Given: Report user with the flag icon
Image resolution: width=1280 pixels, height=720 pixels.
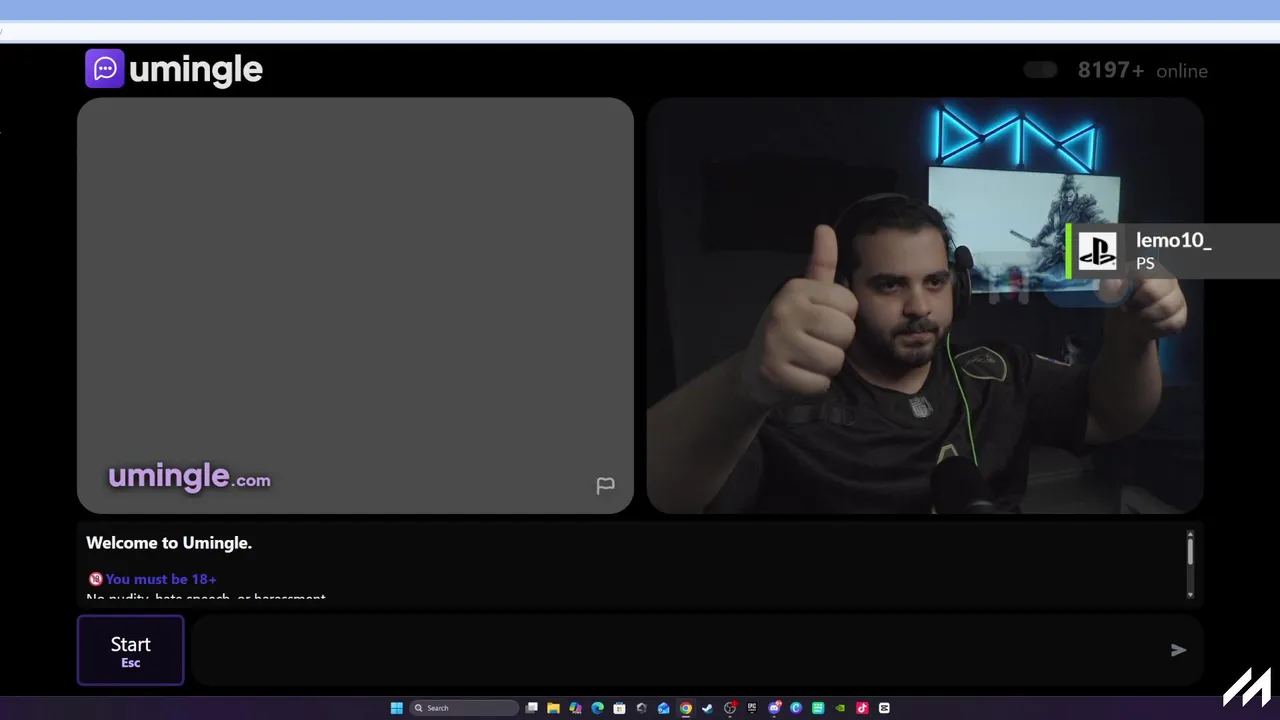Looking at the screenshot, I should [606, 485].
